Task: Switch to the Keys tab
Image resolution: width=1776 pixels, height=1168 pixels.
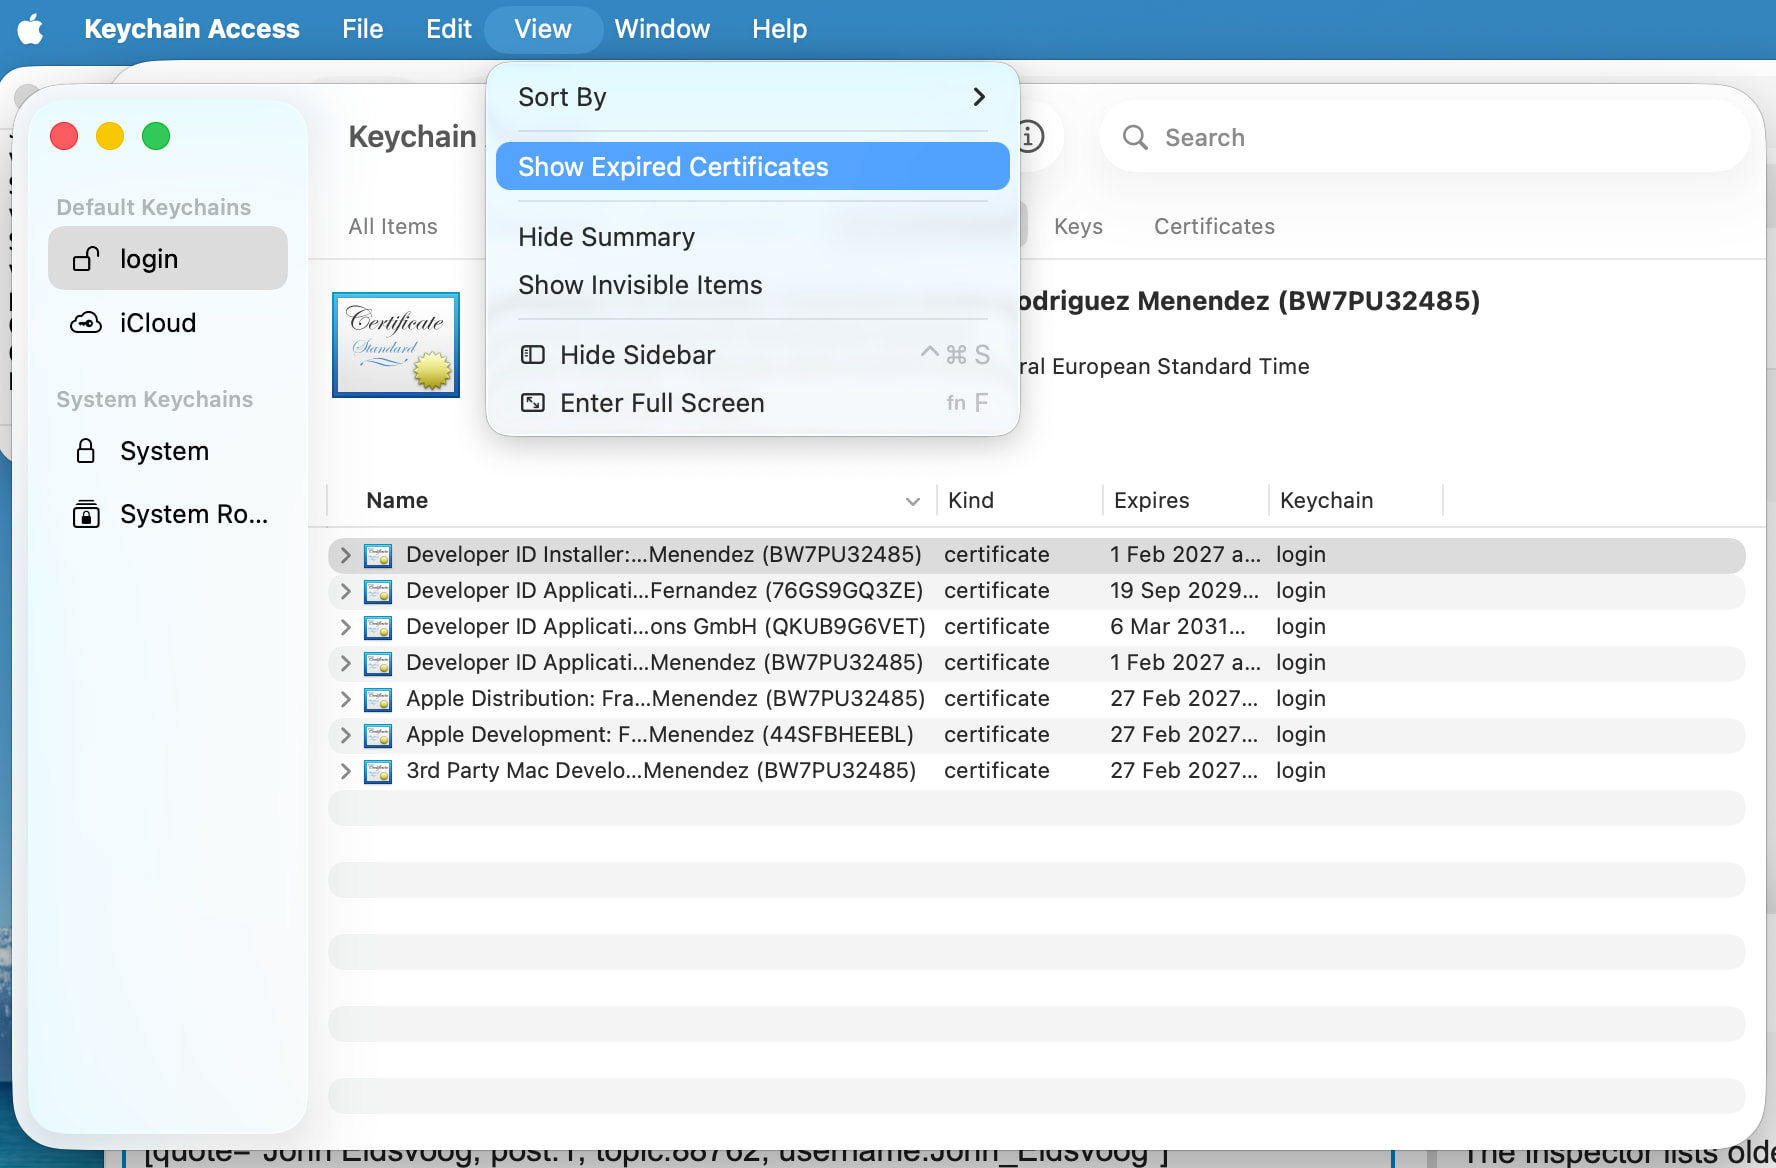Action: point(1078,227)
